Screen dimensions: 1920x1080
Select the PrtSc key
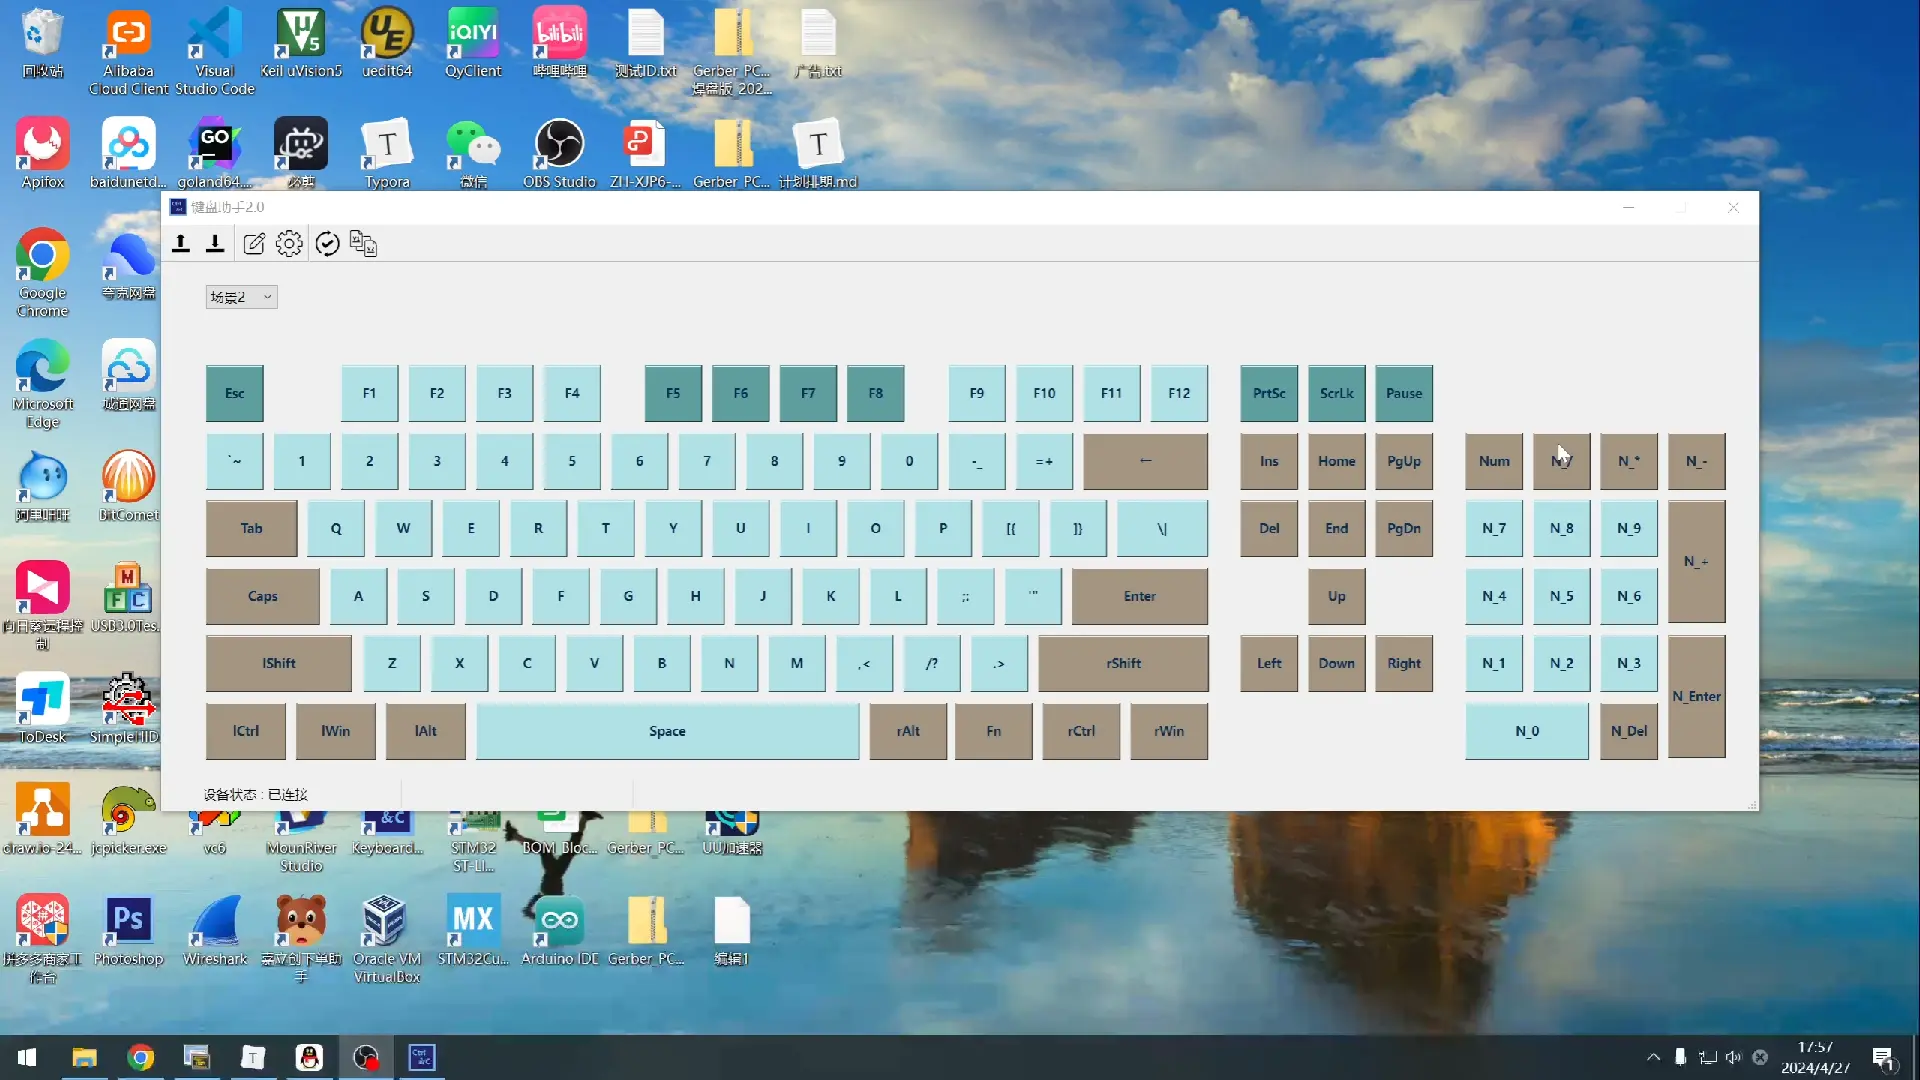[x=1269, y=393]
